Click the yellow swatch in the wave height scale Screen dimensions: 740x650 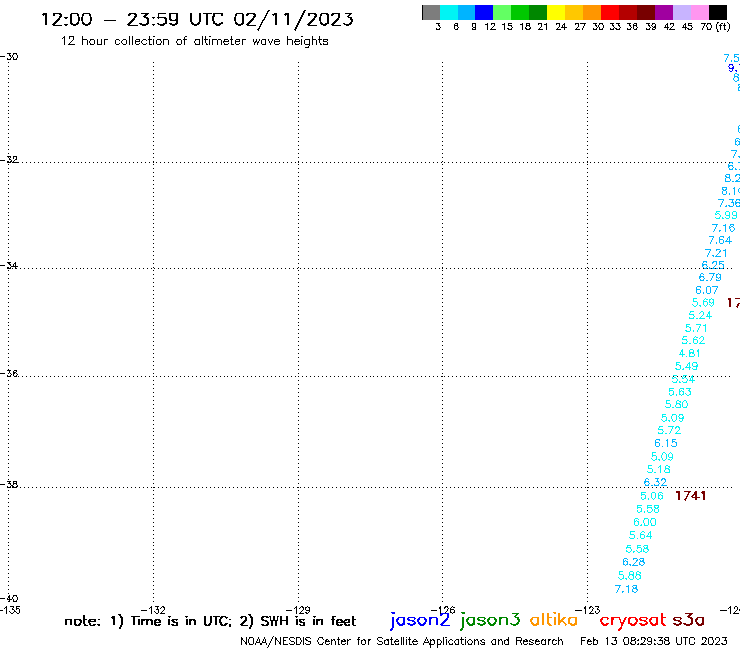[556, 12]
